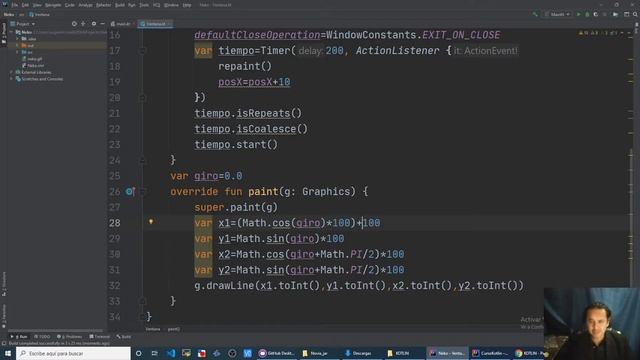Click the paint() breadcrumb below the editor

pyautogui.click(x=173, y=329)
